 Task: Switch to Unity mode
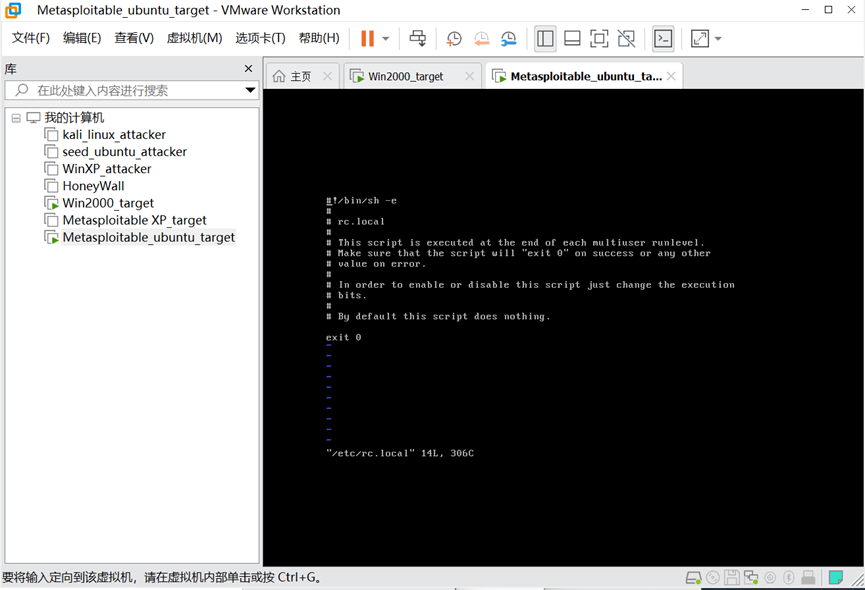pos(626,39)
